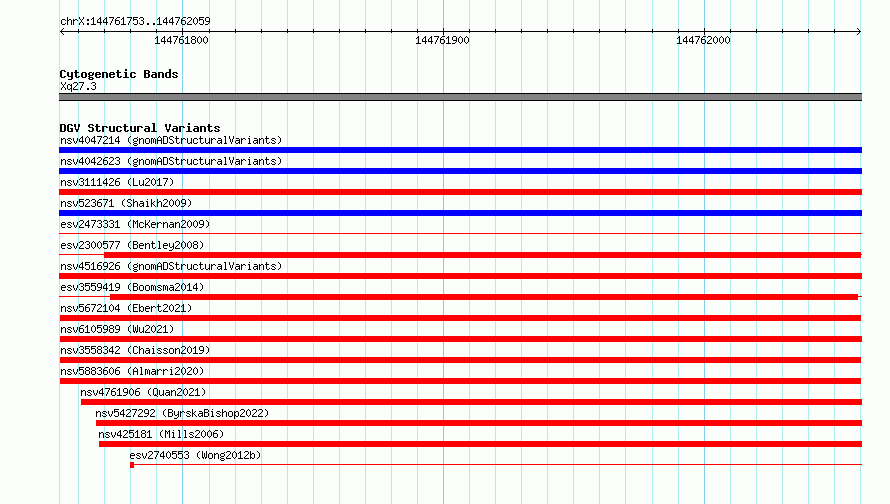Click the Cytogenetic Bands track title
This screenshot has width=890, height=504.
pos(119,74)
